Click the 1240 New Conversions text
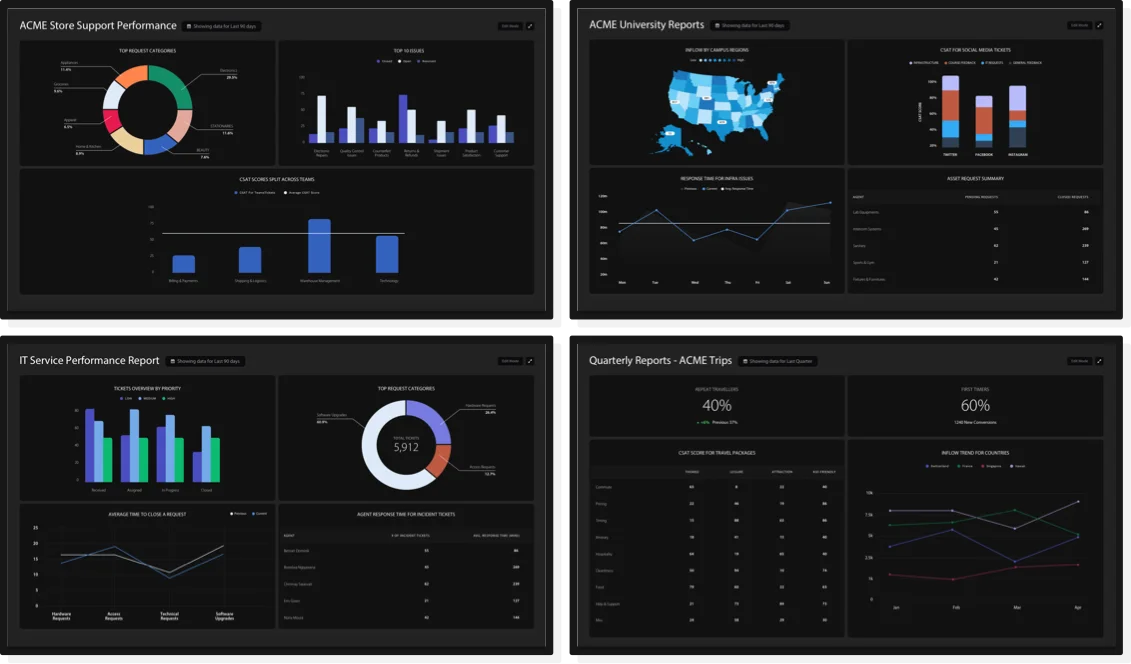This screenshot has height=664, width=1131. pos(975,422)
